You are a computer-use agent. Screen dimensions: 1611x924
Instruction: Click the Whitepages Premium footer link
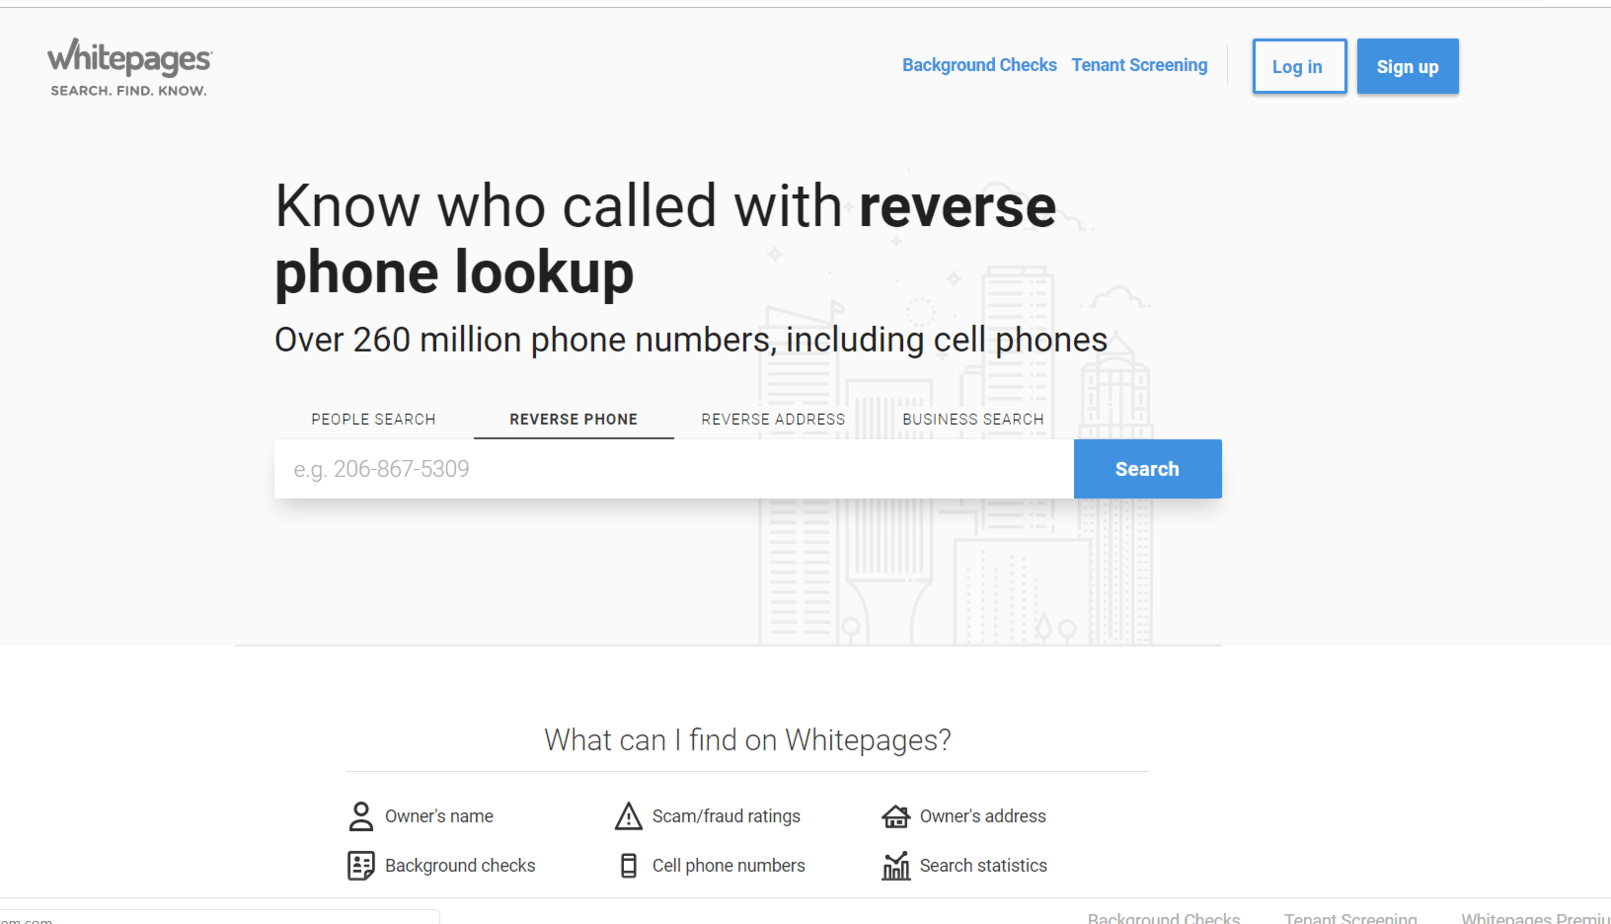(x=1536, y=917)
